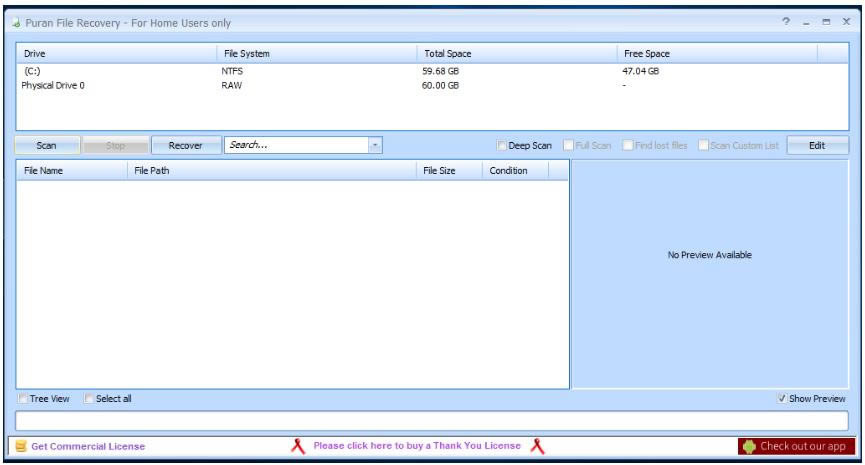
Task: Sort the drive list by Drive column
Action: [x=116, y=54]
